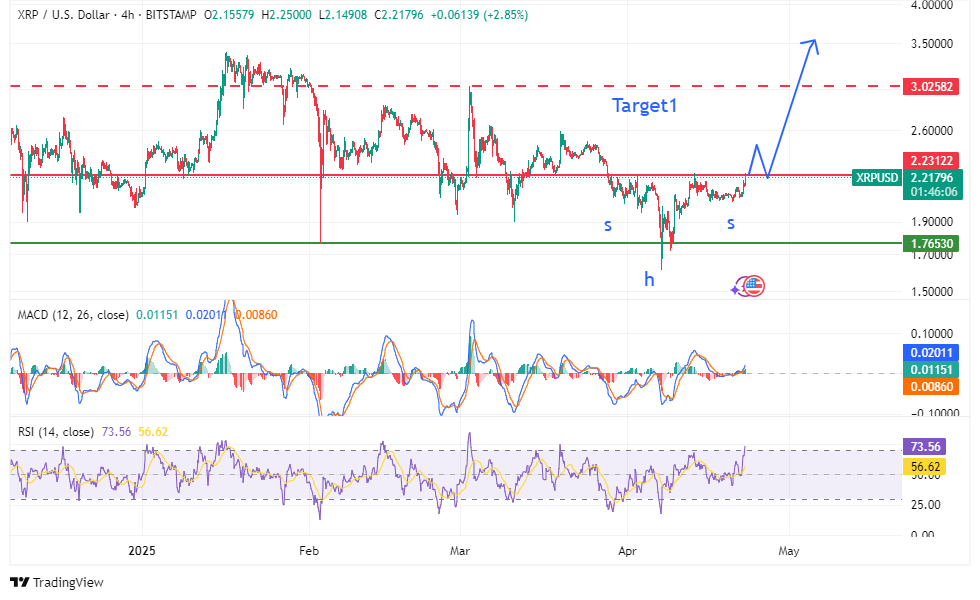Click the XRP / U.S. Dollar symbol title

pos(64,14)
